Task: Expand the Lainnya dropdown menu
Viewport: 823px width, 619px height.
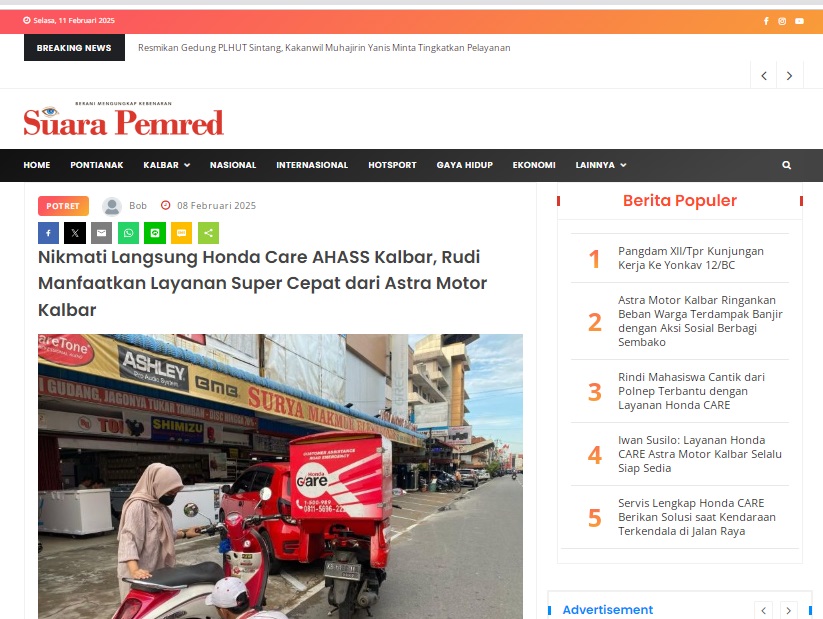Action: (x=601, y=165)
